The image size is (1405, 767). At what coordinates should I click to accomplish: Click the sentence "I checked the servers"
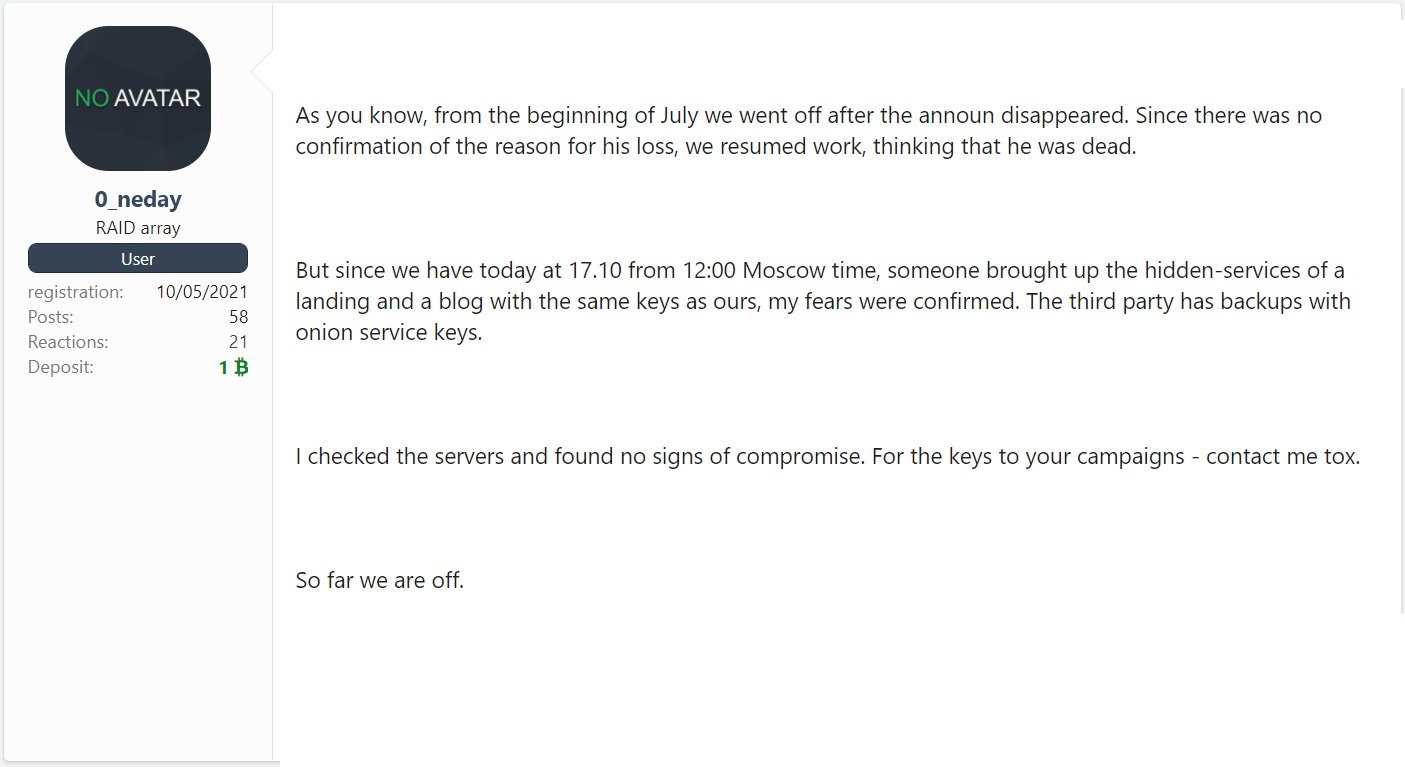(x=580, y=457)
